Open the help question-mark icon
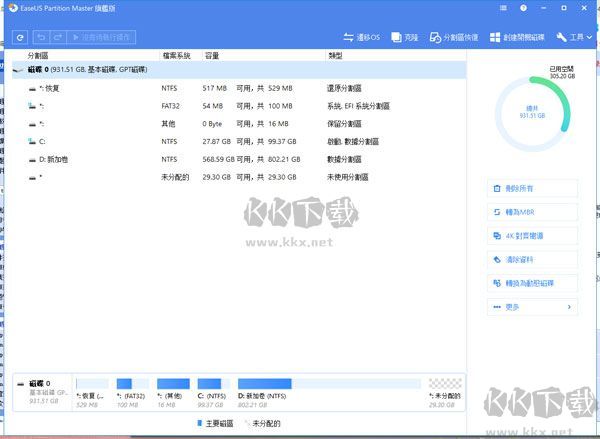 pos(523,8)
